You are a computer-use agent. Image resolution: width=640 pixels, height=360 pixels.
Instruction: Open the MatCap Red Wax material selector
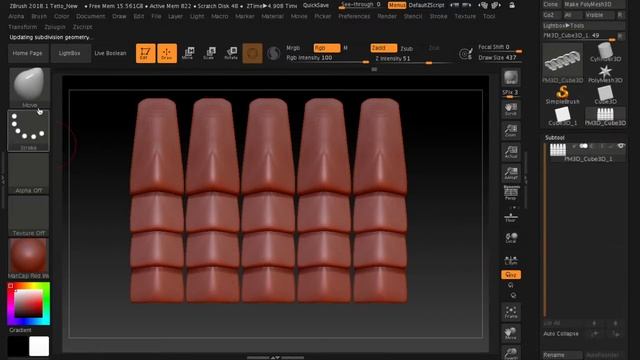(x=29, y=259)
